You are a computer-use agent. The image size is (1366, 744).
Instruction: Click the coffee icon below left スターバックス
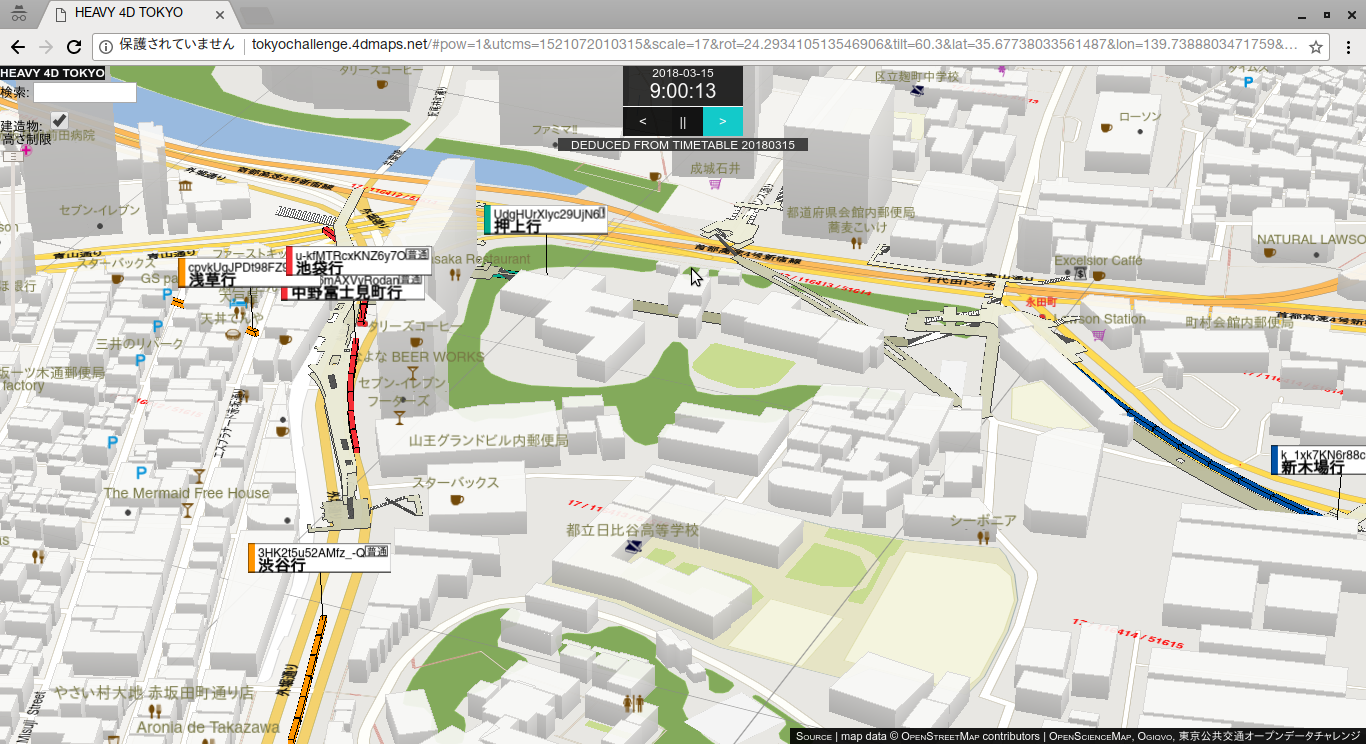click(x=117, y=279)
